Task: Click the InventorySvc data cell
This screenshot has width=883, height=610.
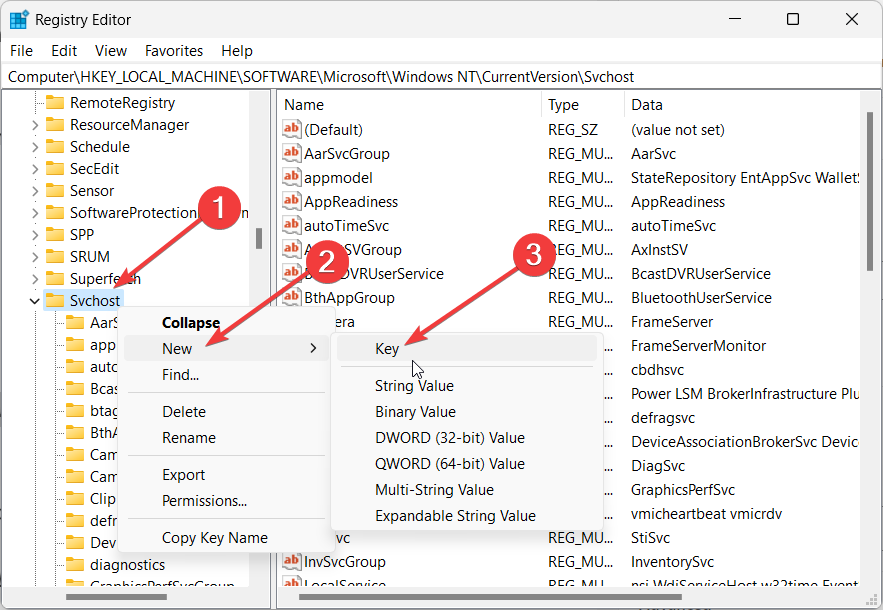Action: (x=672, y=562)
